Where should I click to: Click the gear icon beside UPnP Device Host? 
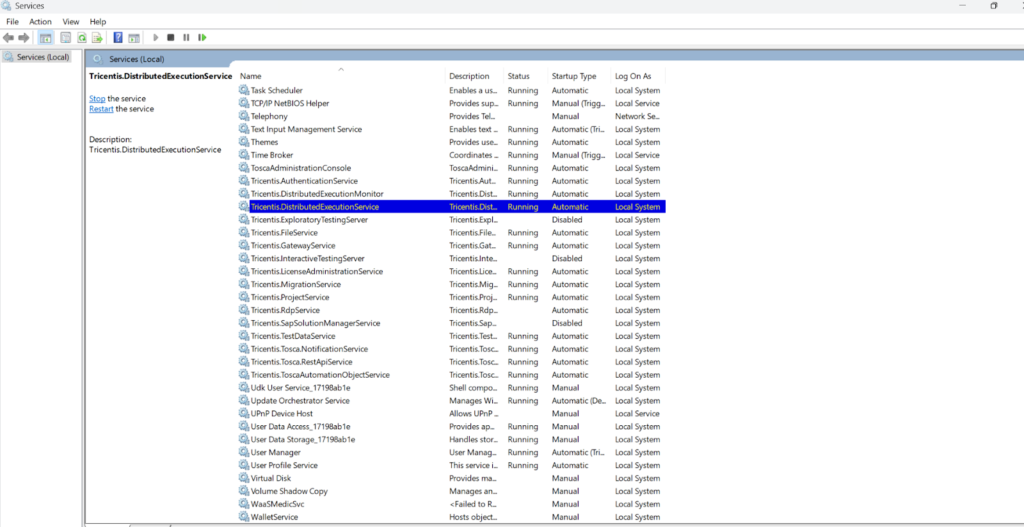point(244,413)
